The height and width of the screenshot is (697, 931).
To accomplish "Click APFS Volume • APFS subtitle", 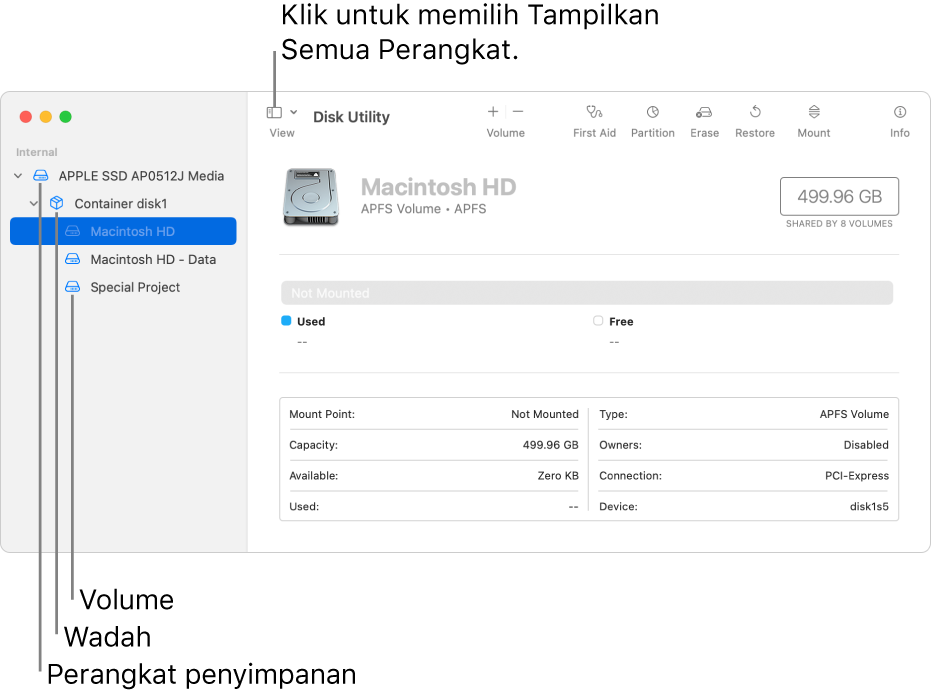I will [x=423, y=209].
